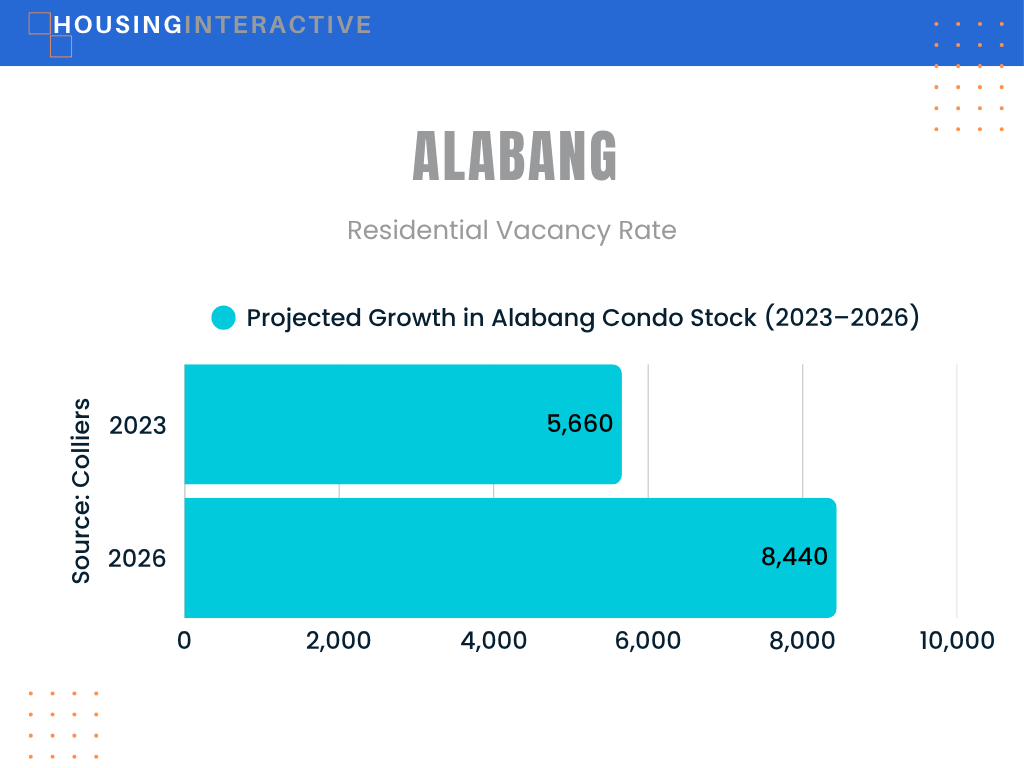Click the 6,000 x-axis tick label

coord(648,641)
